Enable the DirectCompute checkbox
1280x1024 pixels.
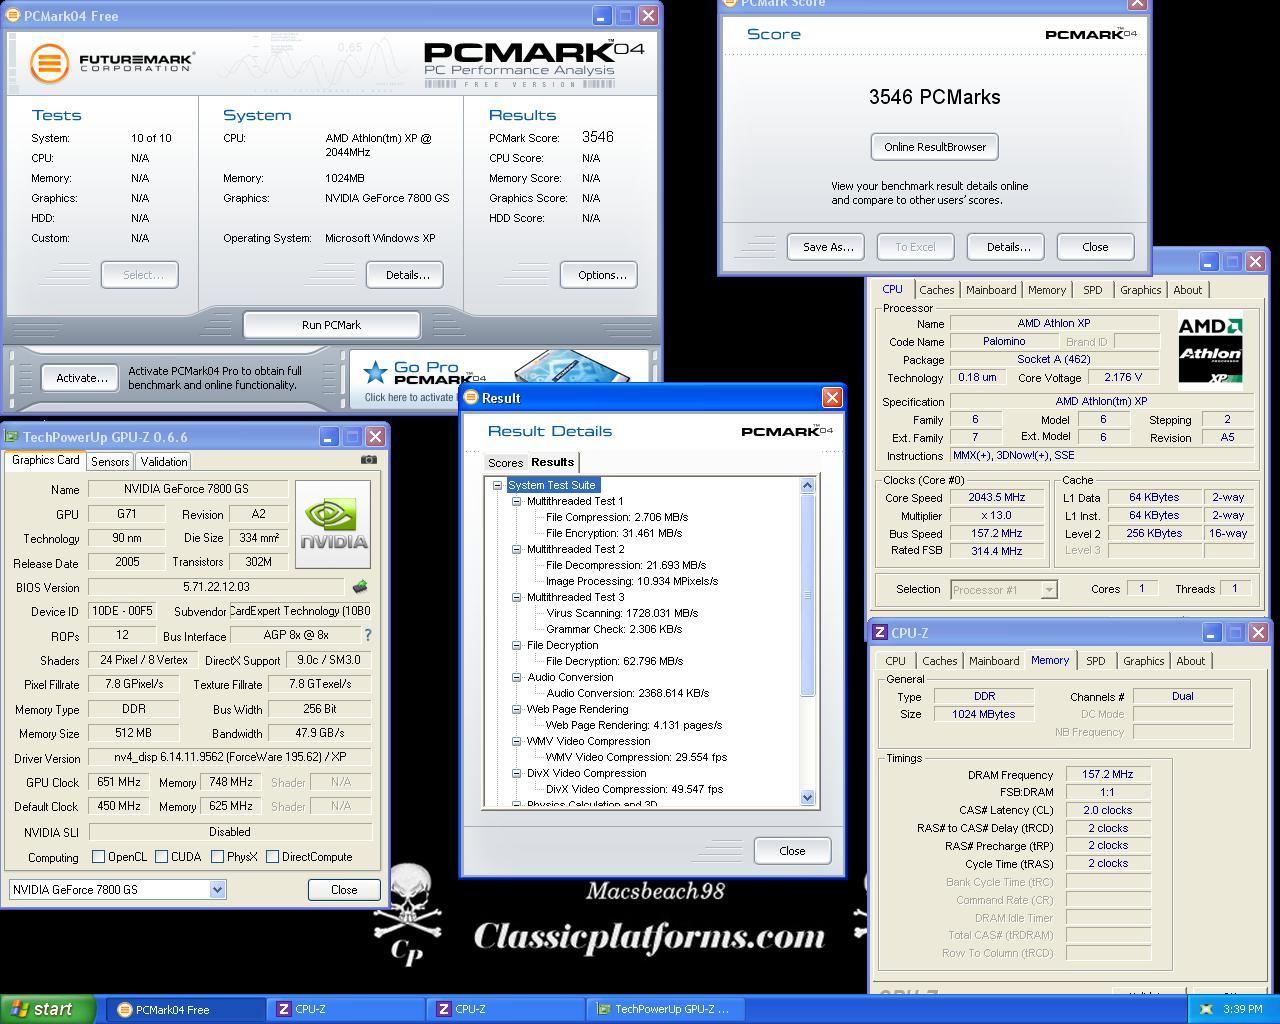(272, 857)
